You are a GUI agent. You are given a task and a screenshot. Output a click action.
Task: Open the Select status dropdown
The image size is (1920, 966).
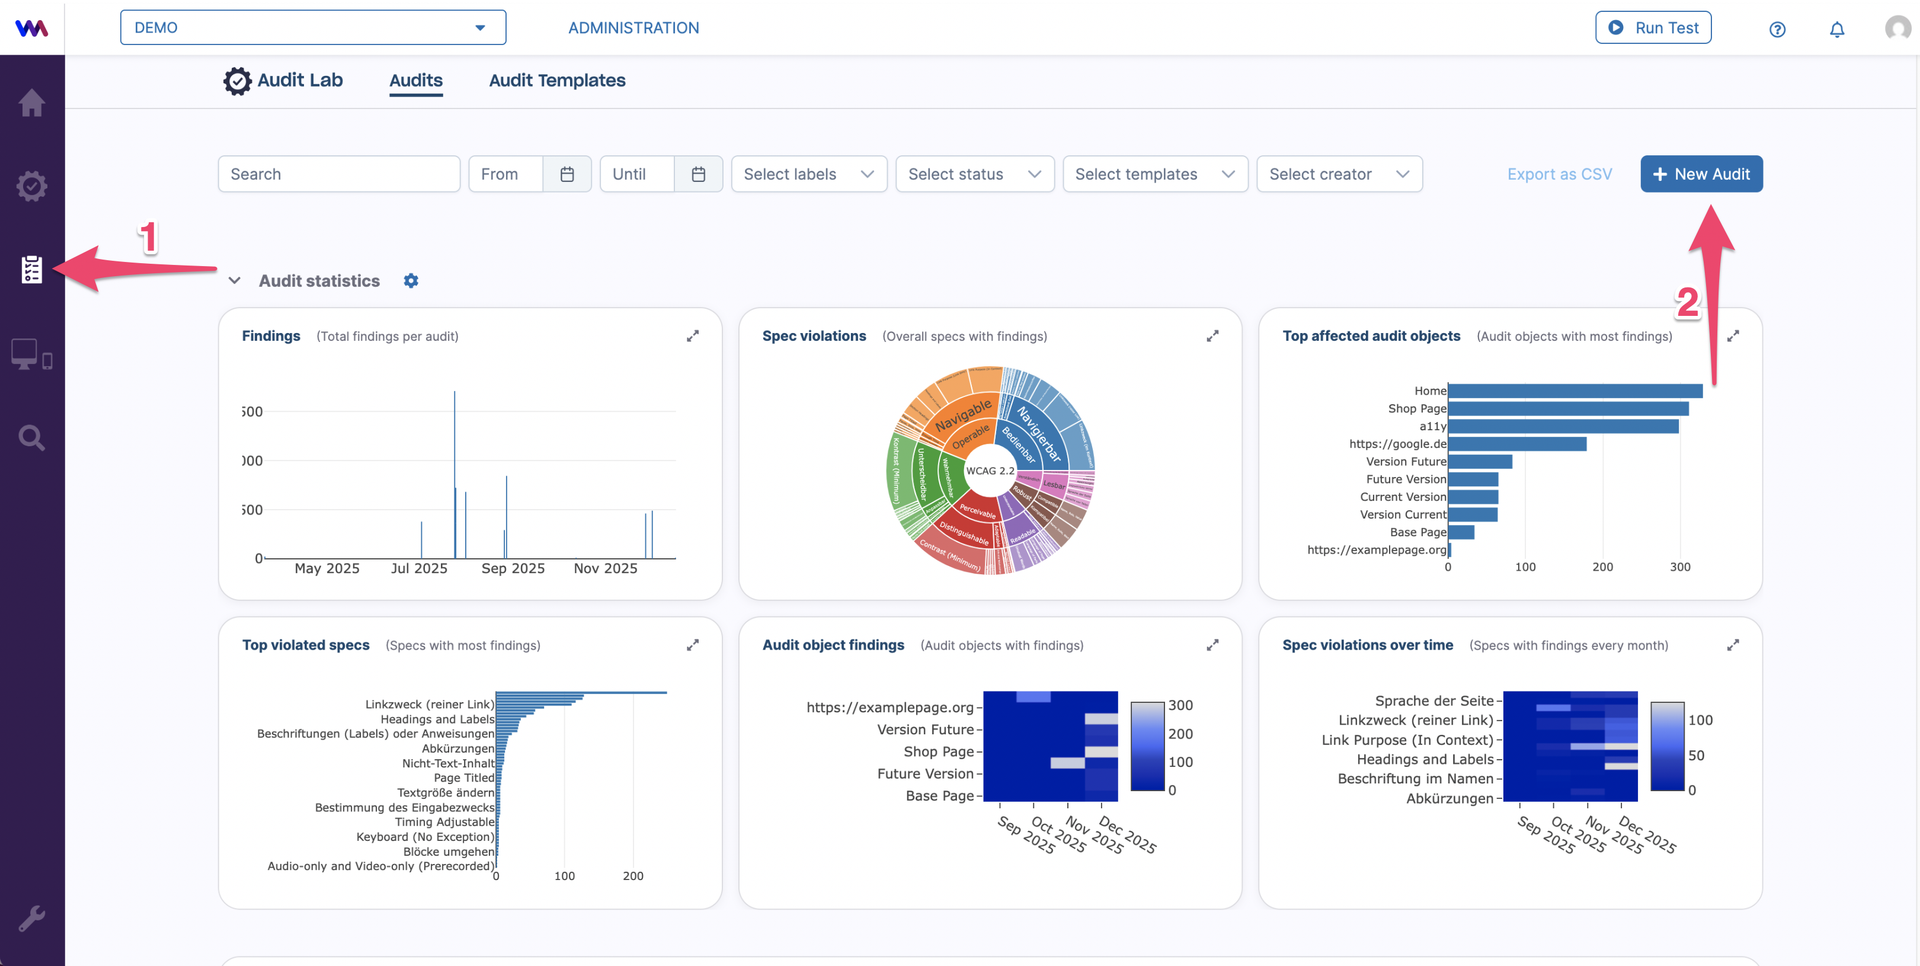click(975, 174)
